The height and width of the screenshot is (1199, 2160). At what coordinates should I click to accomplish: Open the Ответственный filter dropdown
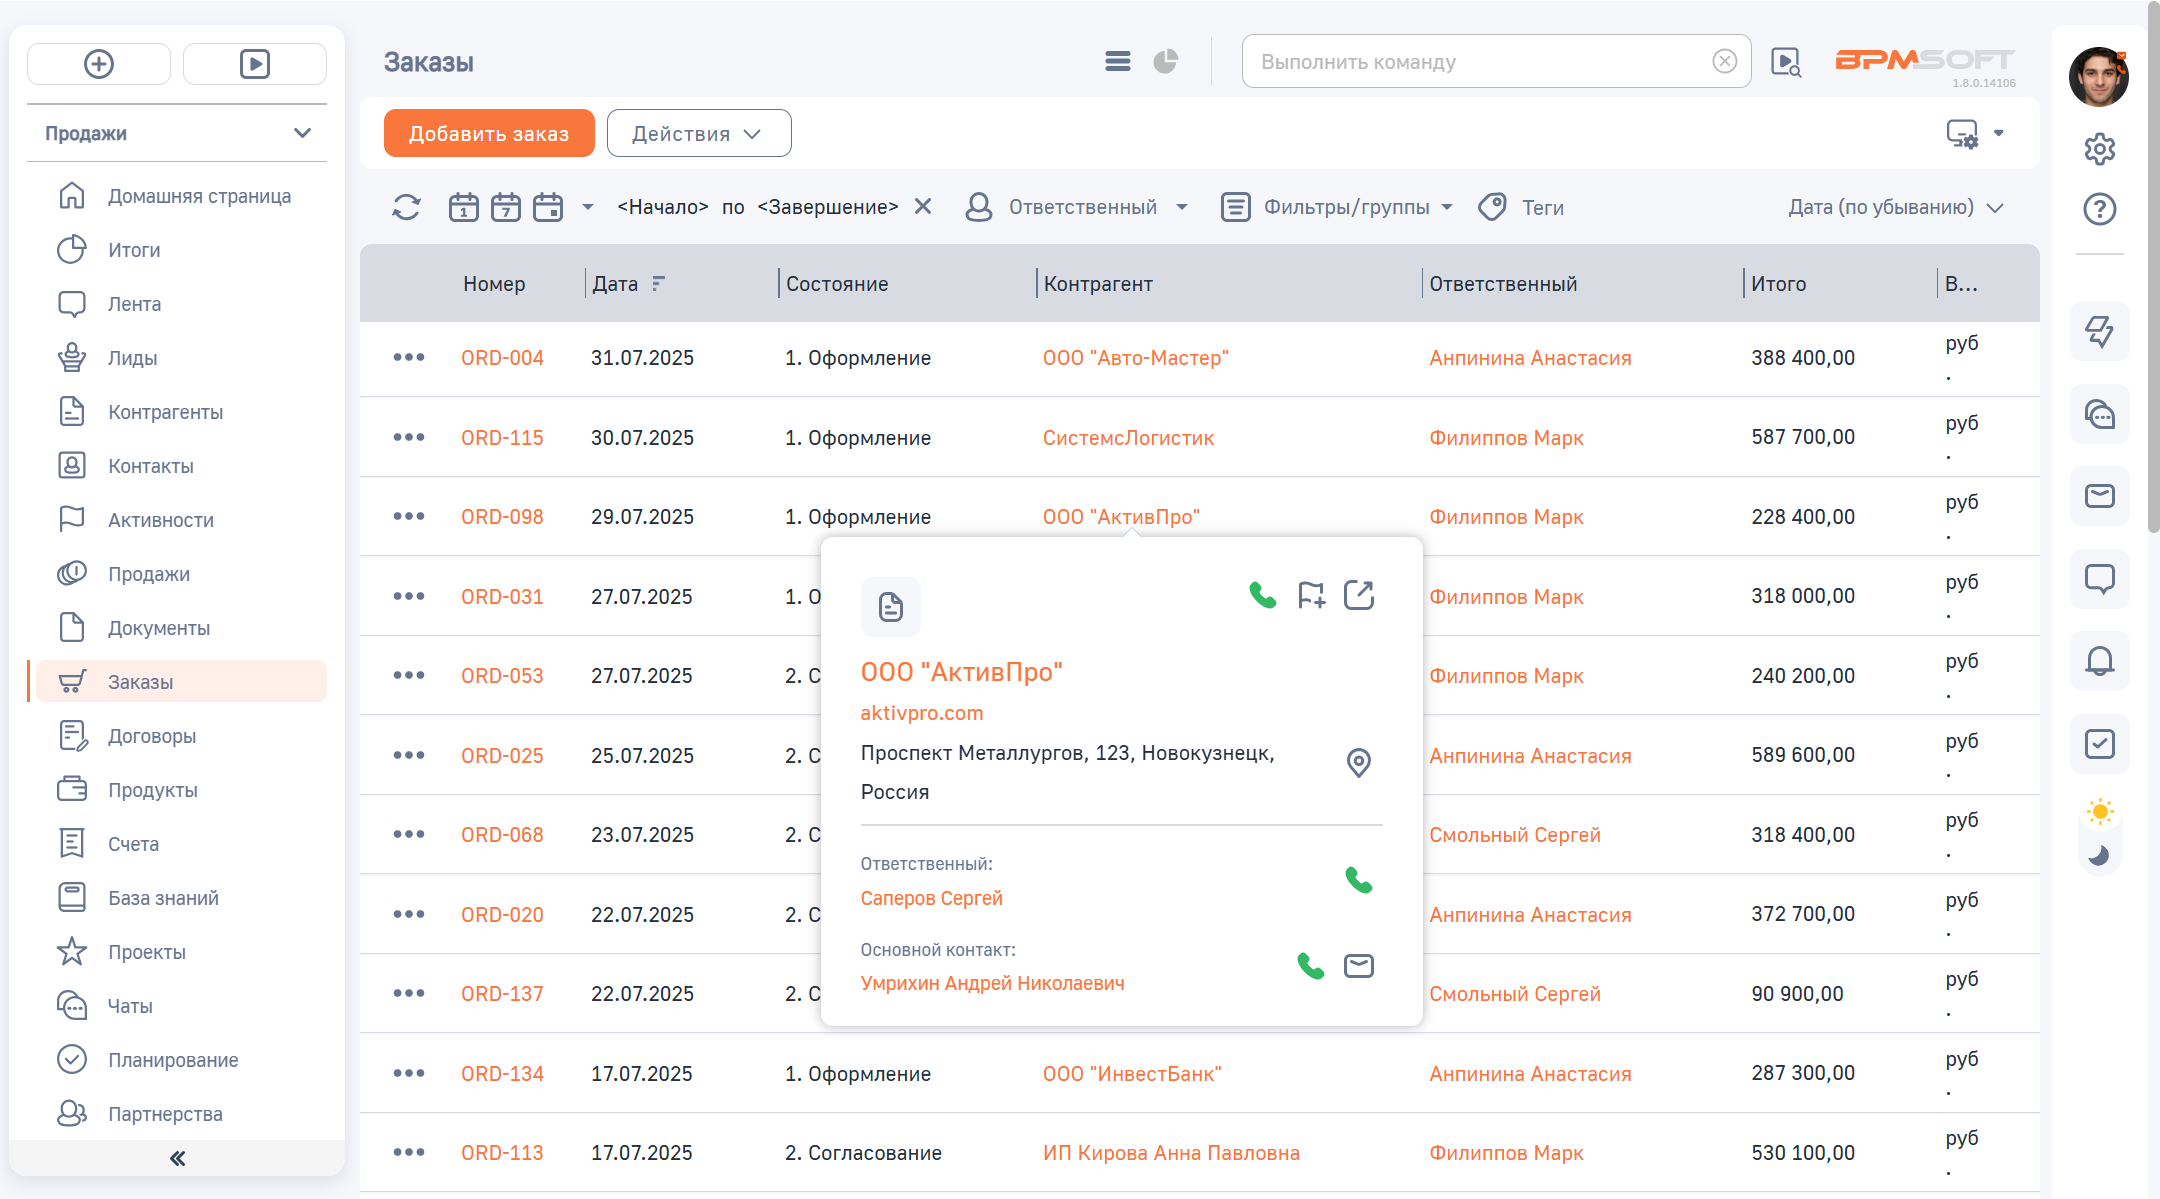[1077, 207]
